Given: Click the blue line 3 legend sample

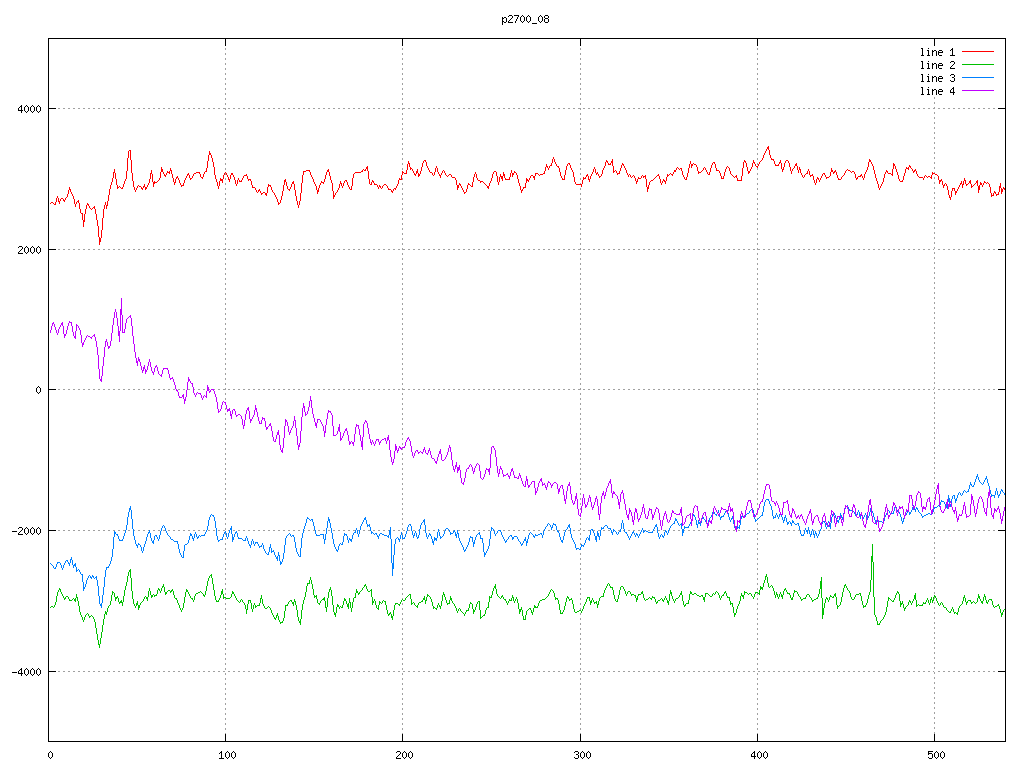Looking at the screenshot, I should tap(978, 78).
